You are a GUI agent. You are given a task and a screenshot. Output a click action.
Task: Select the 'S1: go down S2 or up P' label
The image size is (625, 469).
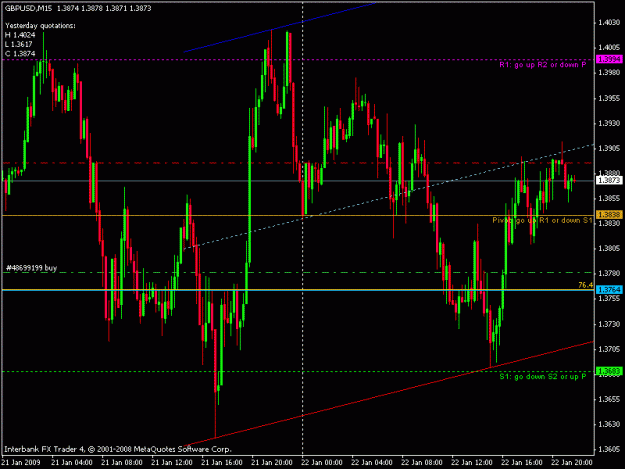pos(542,377)
